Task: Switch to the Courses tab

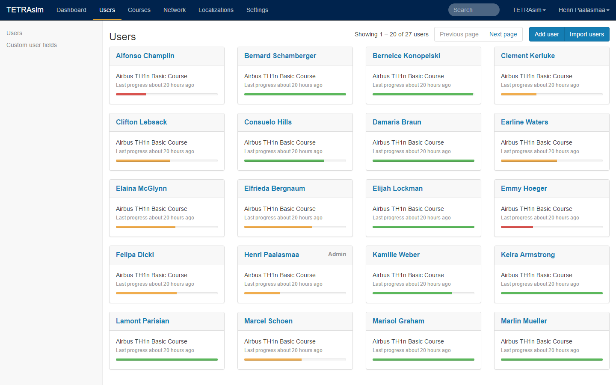Action: click(139, 10)
